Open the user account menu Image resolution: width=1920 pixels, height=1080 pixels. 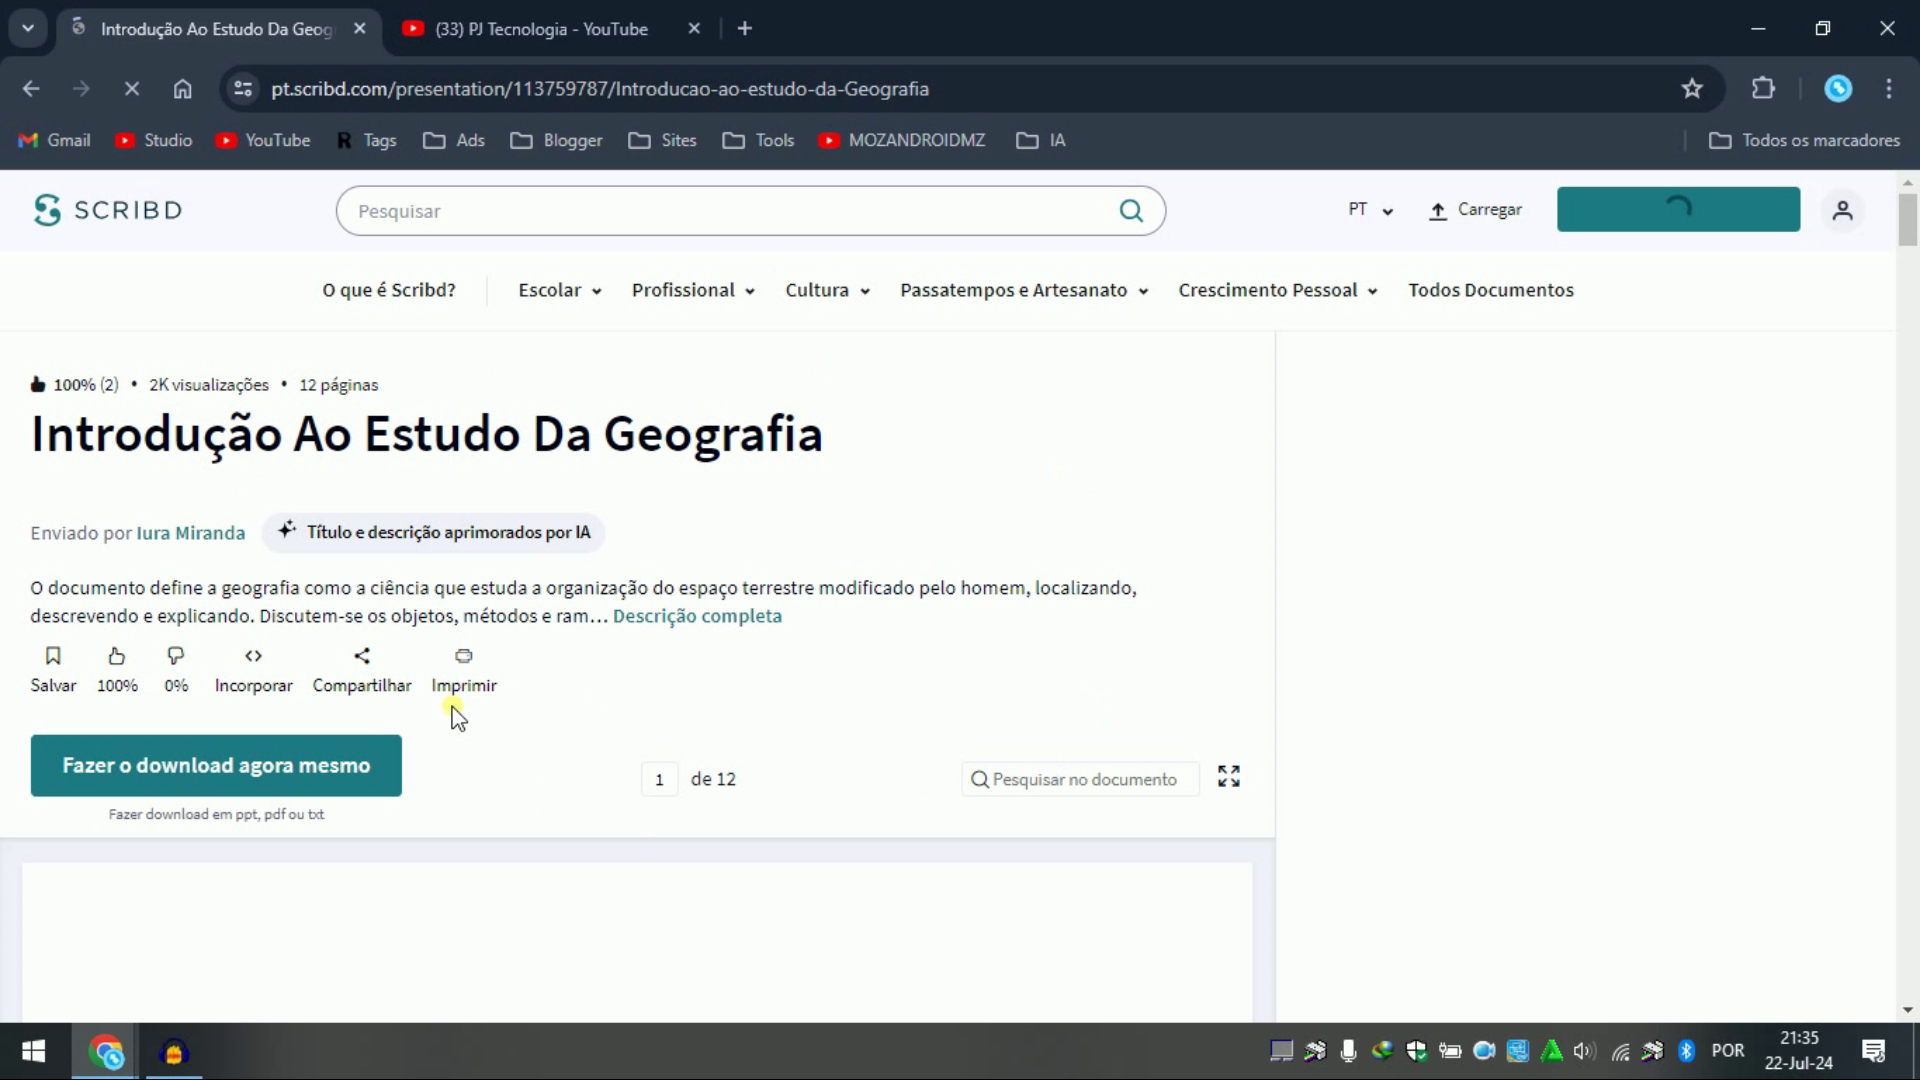1842,210
